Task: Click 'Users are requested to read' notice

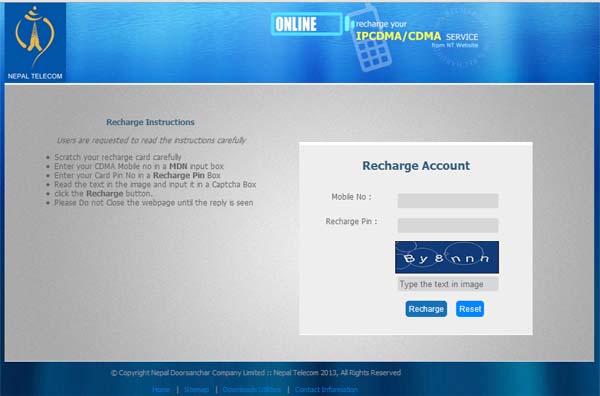Action: [x=151, y=140]
